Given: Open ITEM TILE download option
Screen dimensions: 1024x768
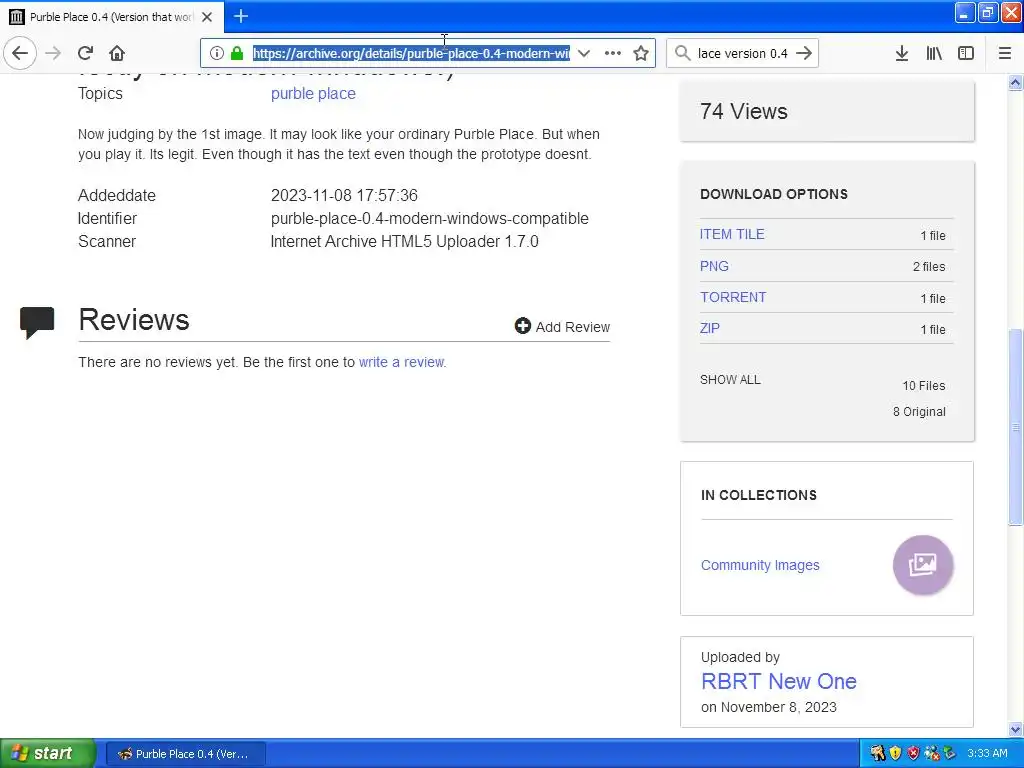Looking at the screenshot, I should (732, 234).
